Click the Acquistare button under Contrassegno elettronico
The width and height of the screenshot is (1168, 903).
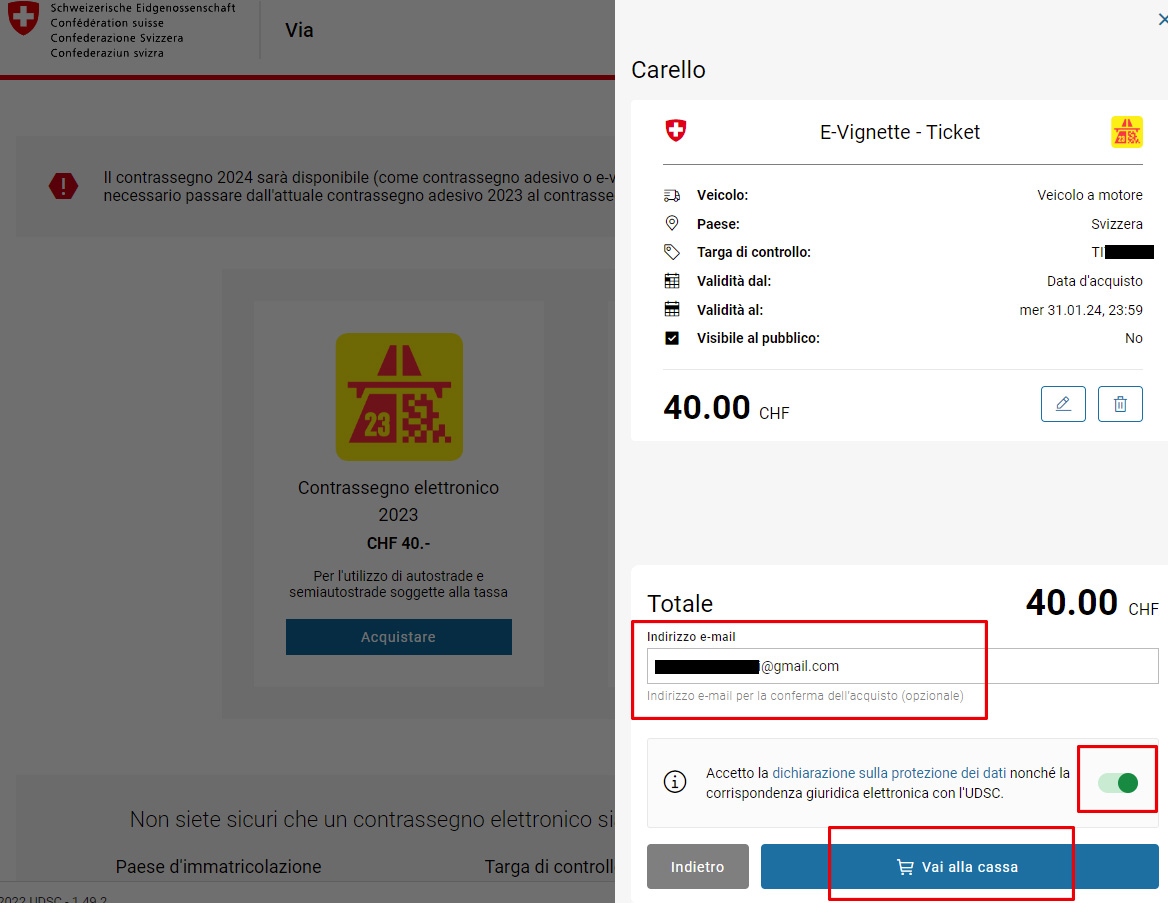tap(399, 637)
